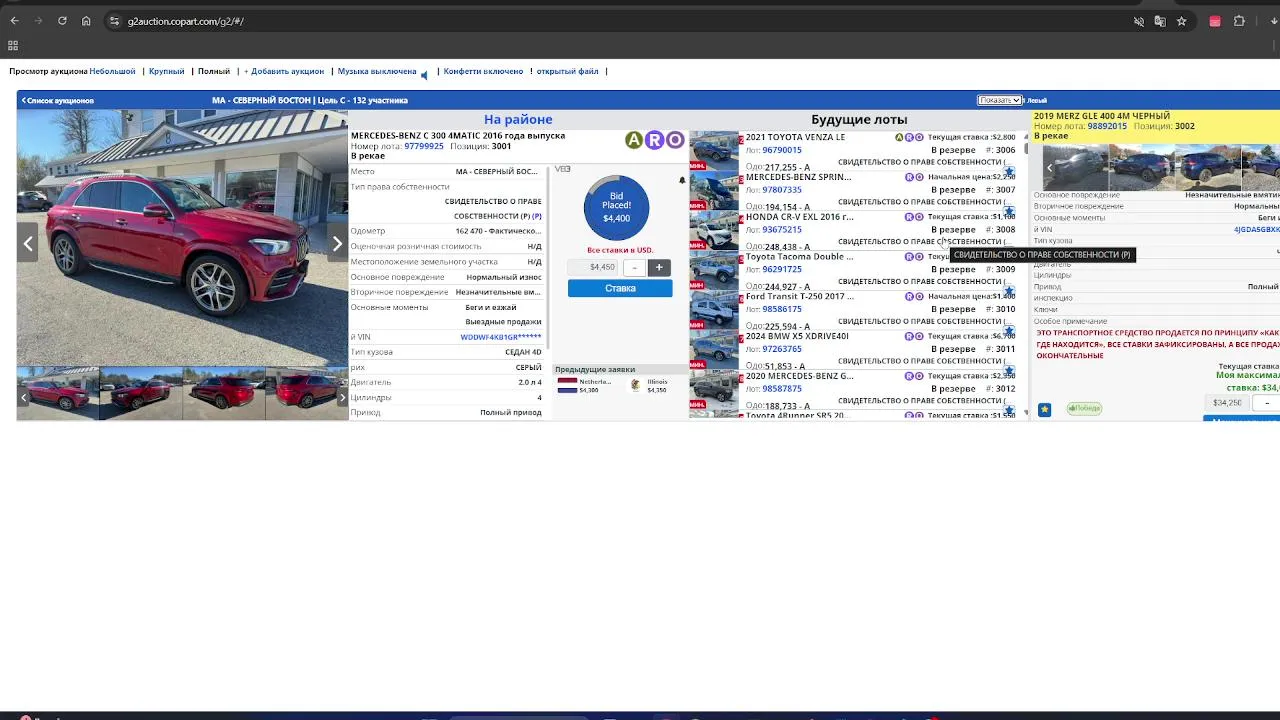1280x720 pixels.
Task: Open lot 96291725 Tacoma link
Action: click(782, 270)
